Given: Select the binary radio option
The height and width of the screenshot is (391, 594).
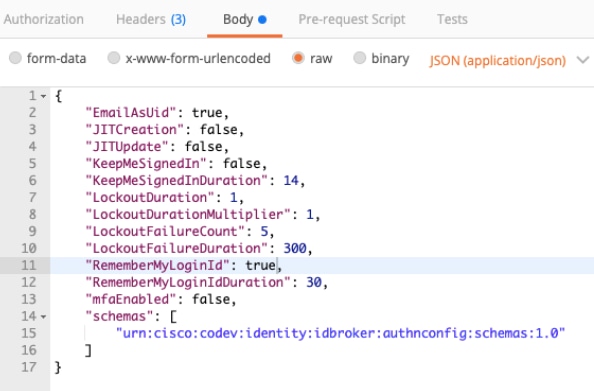Looking at the screenshot, I should pos(360,58).
